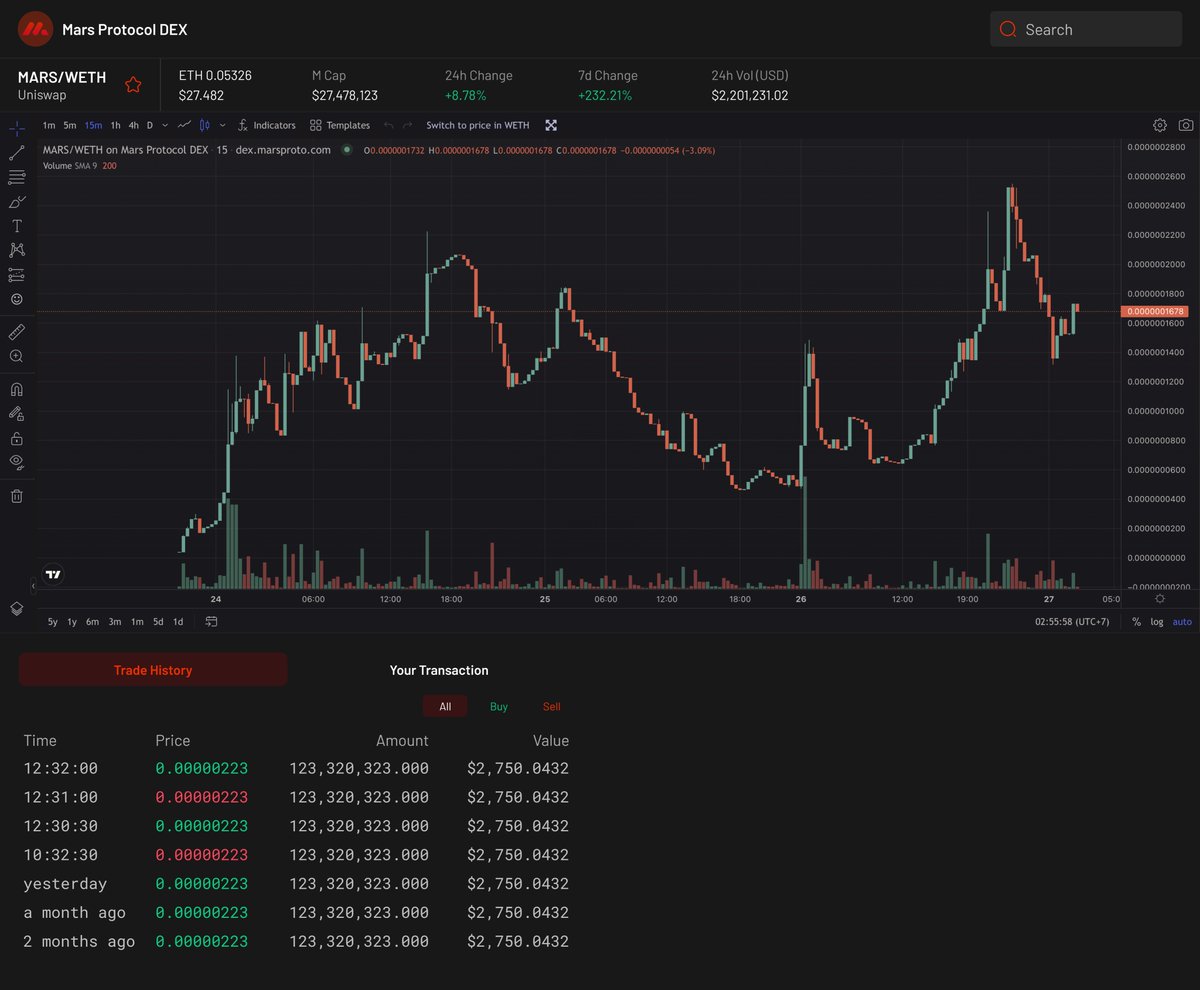Open timezone menu 02:55:58 (UTC+7)

pyautogui.click(x=1072, y=621)
